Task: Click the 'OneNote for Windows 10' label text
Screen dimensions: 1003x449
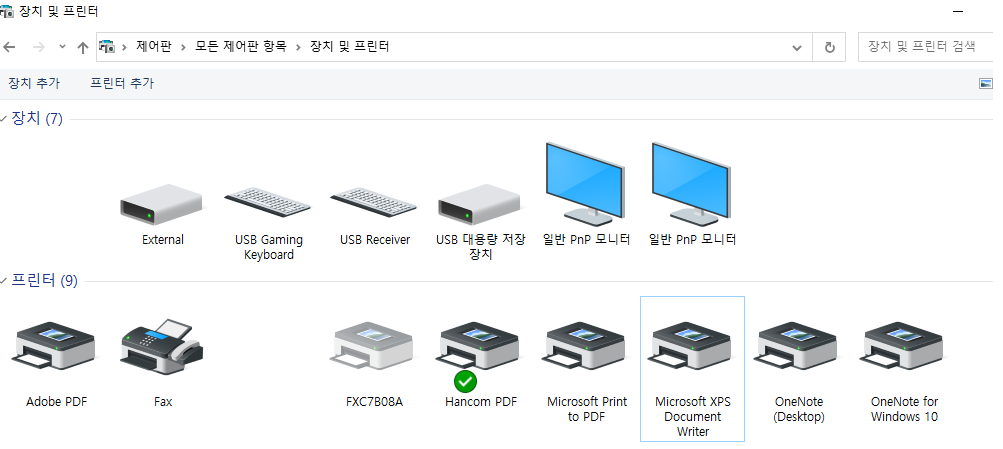Action: (904, 409)
